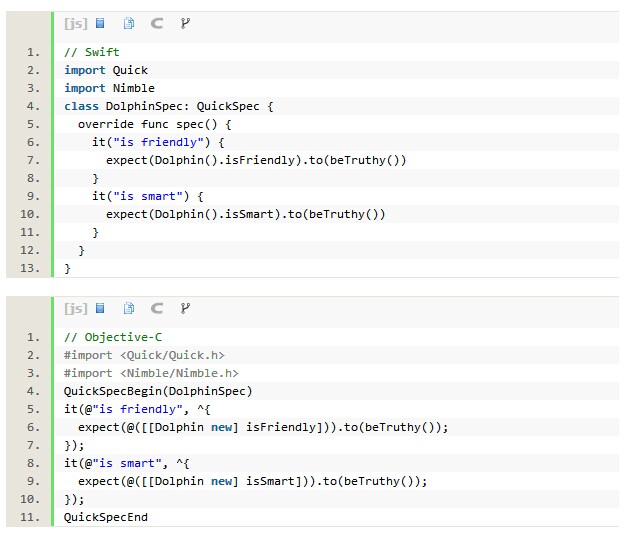629x535 pixels.
Task: Click the blue view-source icon above the Objective-C code
Action: coord(100,308)
